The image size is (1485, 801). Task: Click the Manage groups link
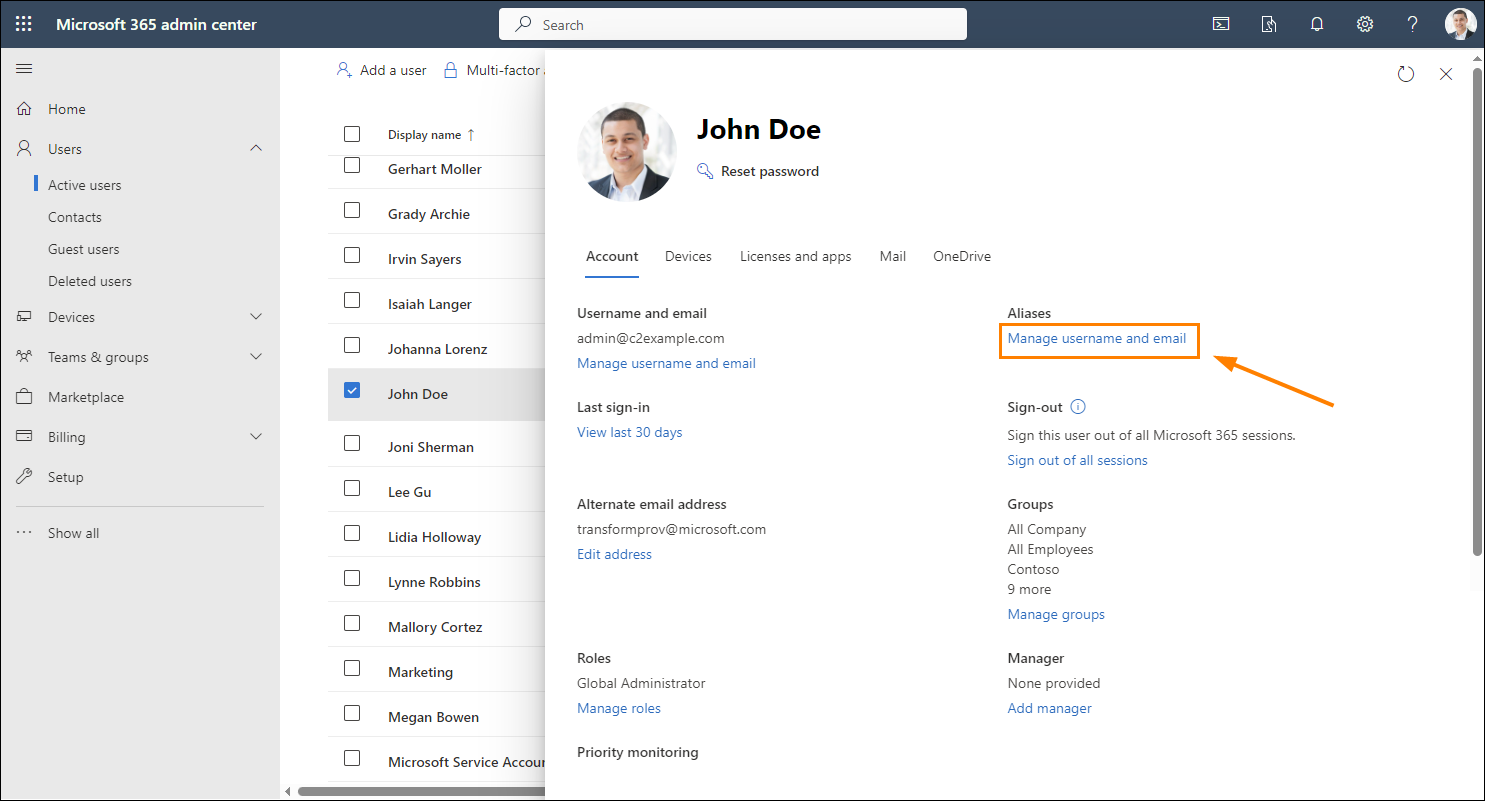pyautogui.click(x=1056, y=614)
